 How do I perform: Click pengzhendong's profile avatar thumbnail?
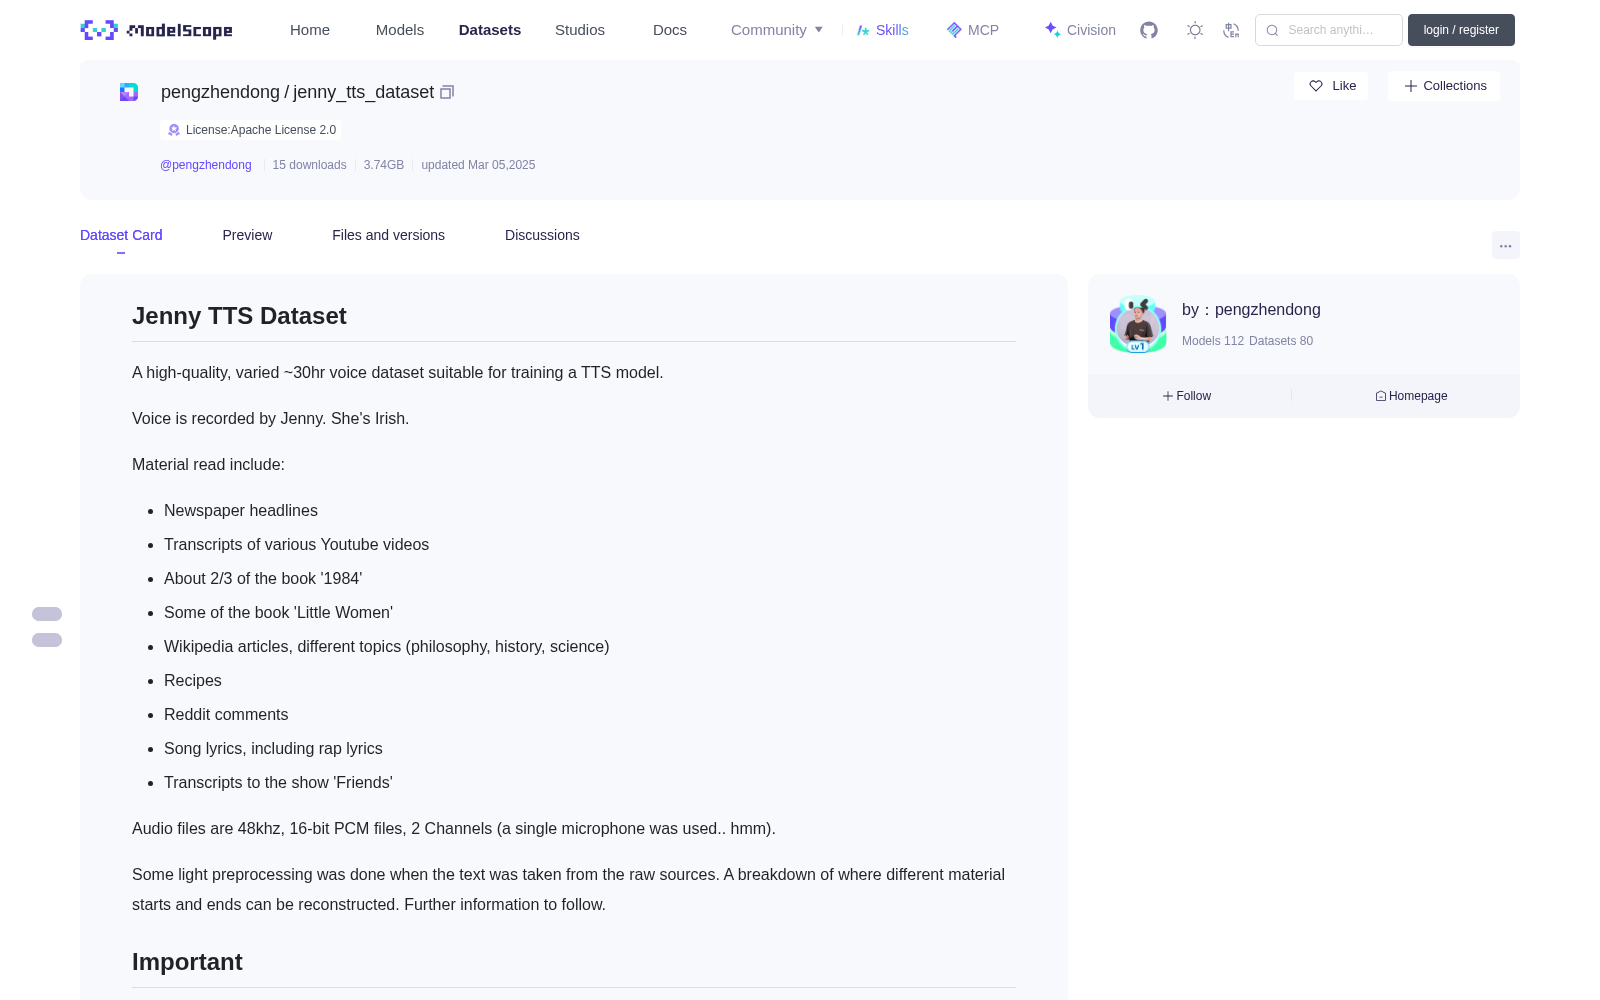pyautogui.click(x=1138, y=325)
